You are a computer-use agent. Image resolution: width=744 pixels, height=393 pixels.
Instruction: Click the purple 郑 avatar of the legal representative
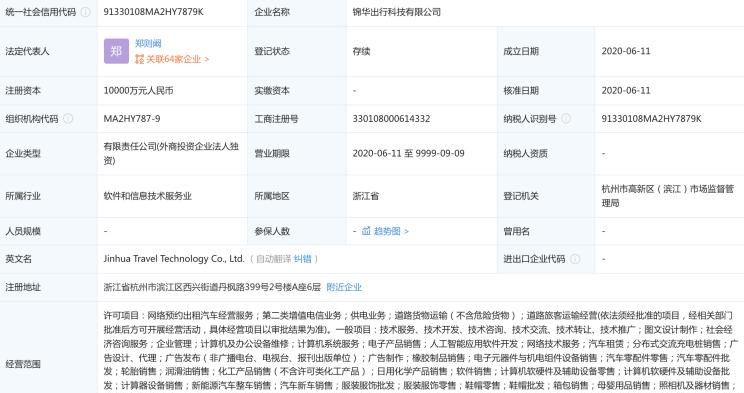[x=116, y=51]
